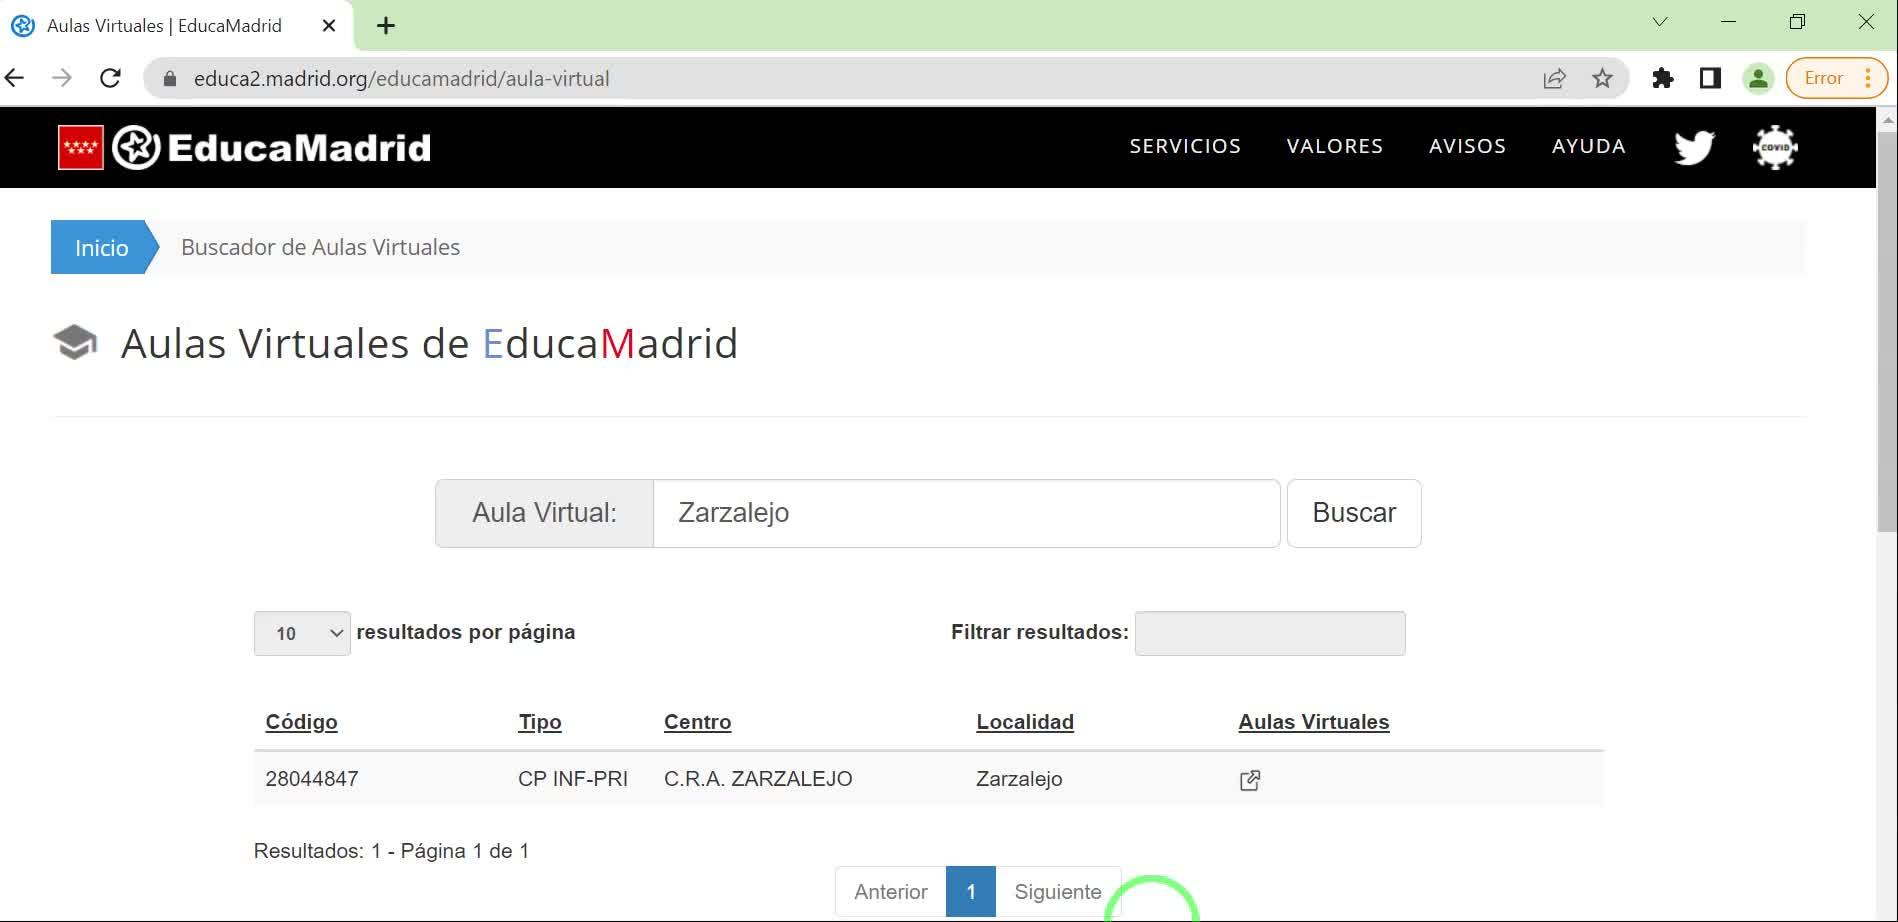Go forward in browser history
Image resolution: width=1898 pixels, height=922 pixels.
[62, 78]
